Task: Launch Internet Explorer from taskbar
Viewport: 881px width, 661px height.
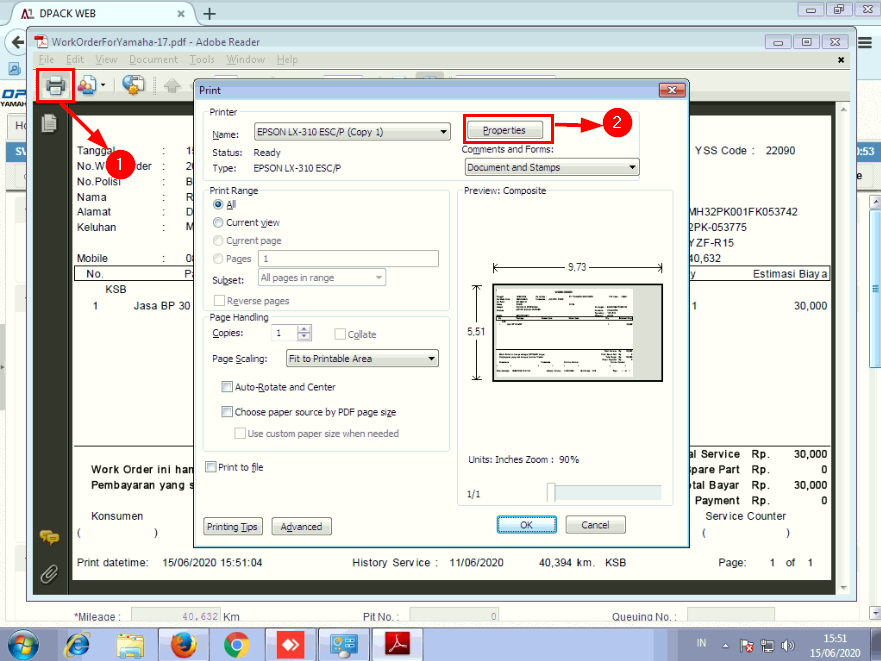Action: [x=78, y=645]
